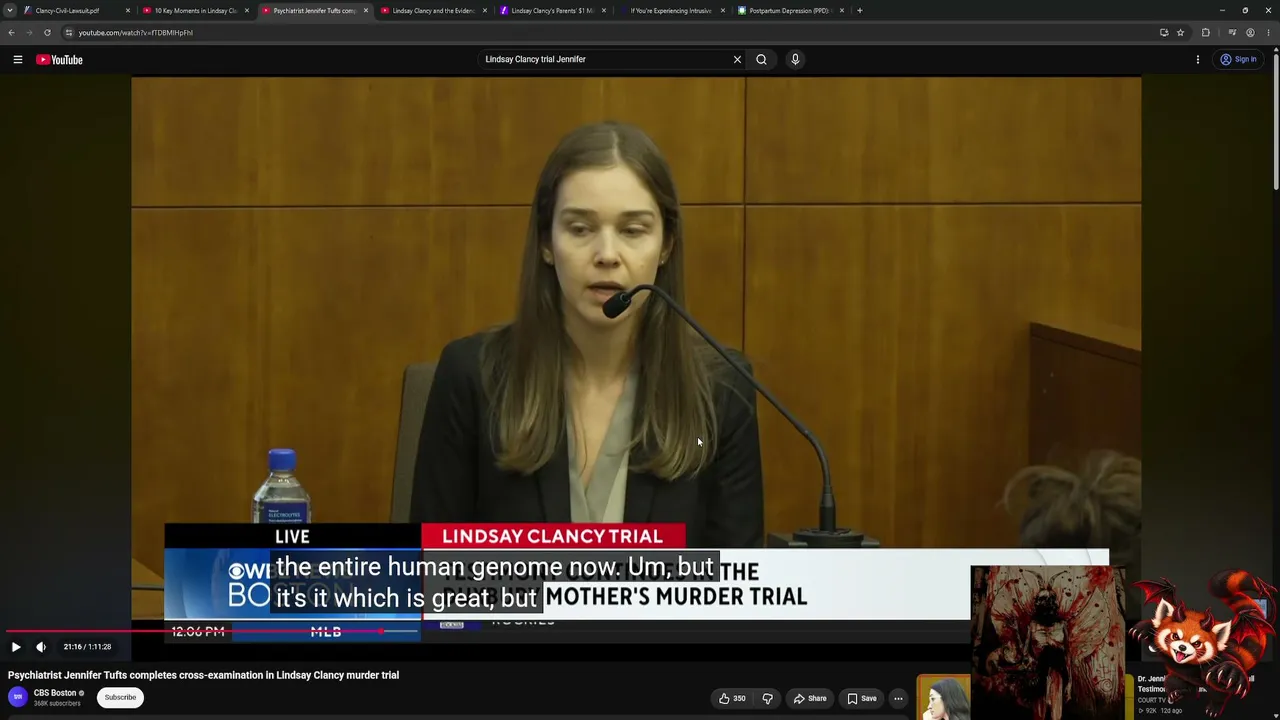This screenshot has height=720, width=1280.
Task: Open recommended Dr. Jennifer testimony video
Action: [x=1195, y=685]
